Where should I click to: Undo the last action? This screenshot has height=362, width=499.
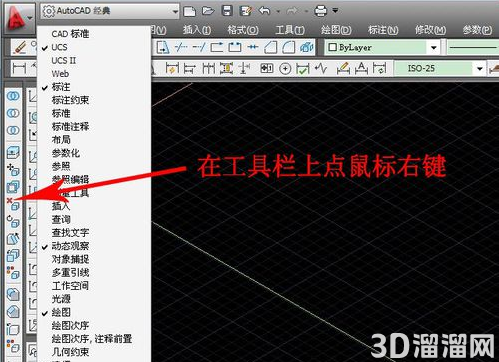(265, 11)
